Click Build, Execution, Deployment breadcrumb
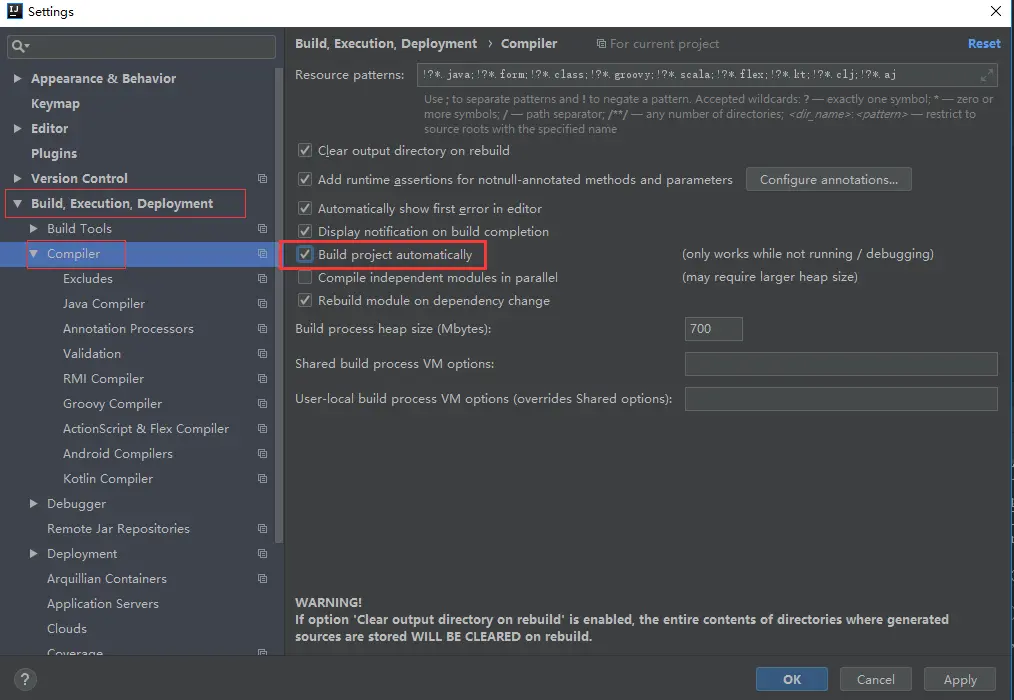1014x700 pixels. click(386, 43)
